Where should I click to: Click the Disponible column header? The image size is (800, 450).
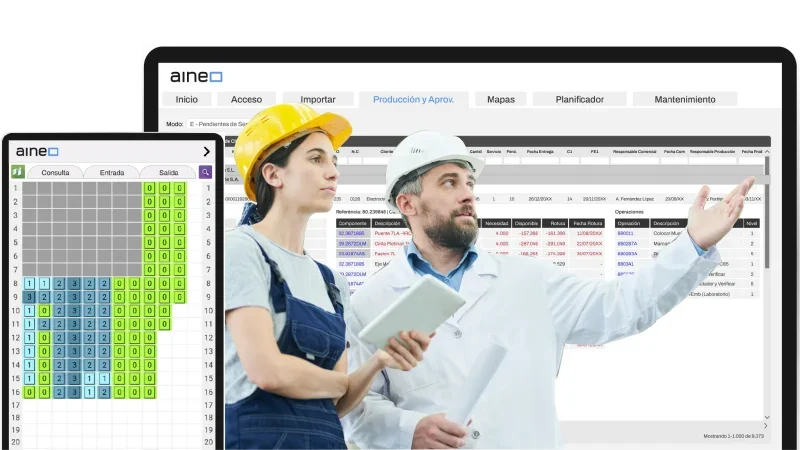[x=526, y=223]
